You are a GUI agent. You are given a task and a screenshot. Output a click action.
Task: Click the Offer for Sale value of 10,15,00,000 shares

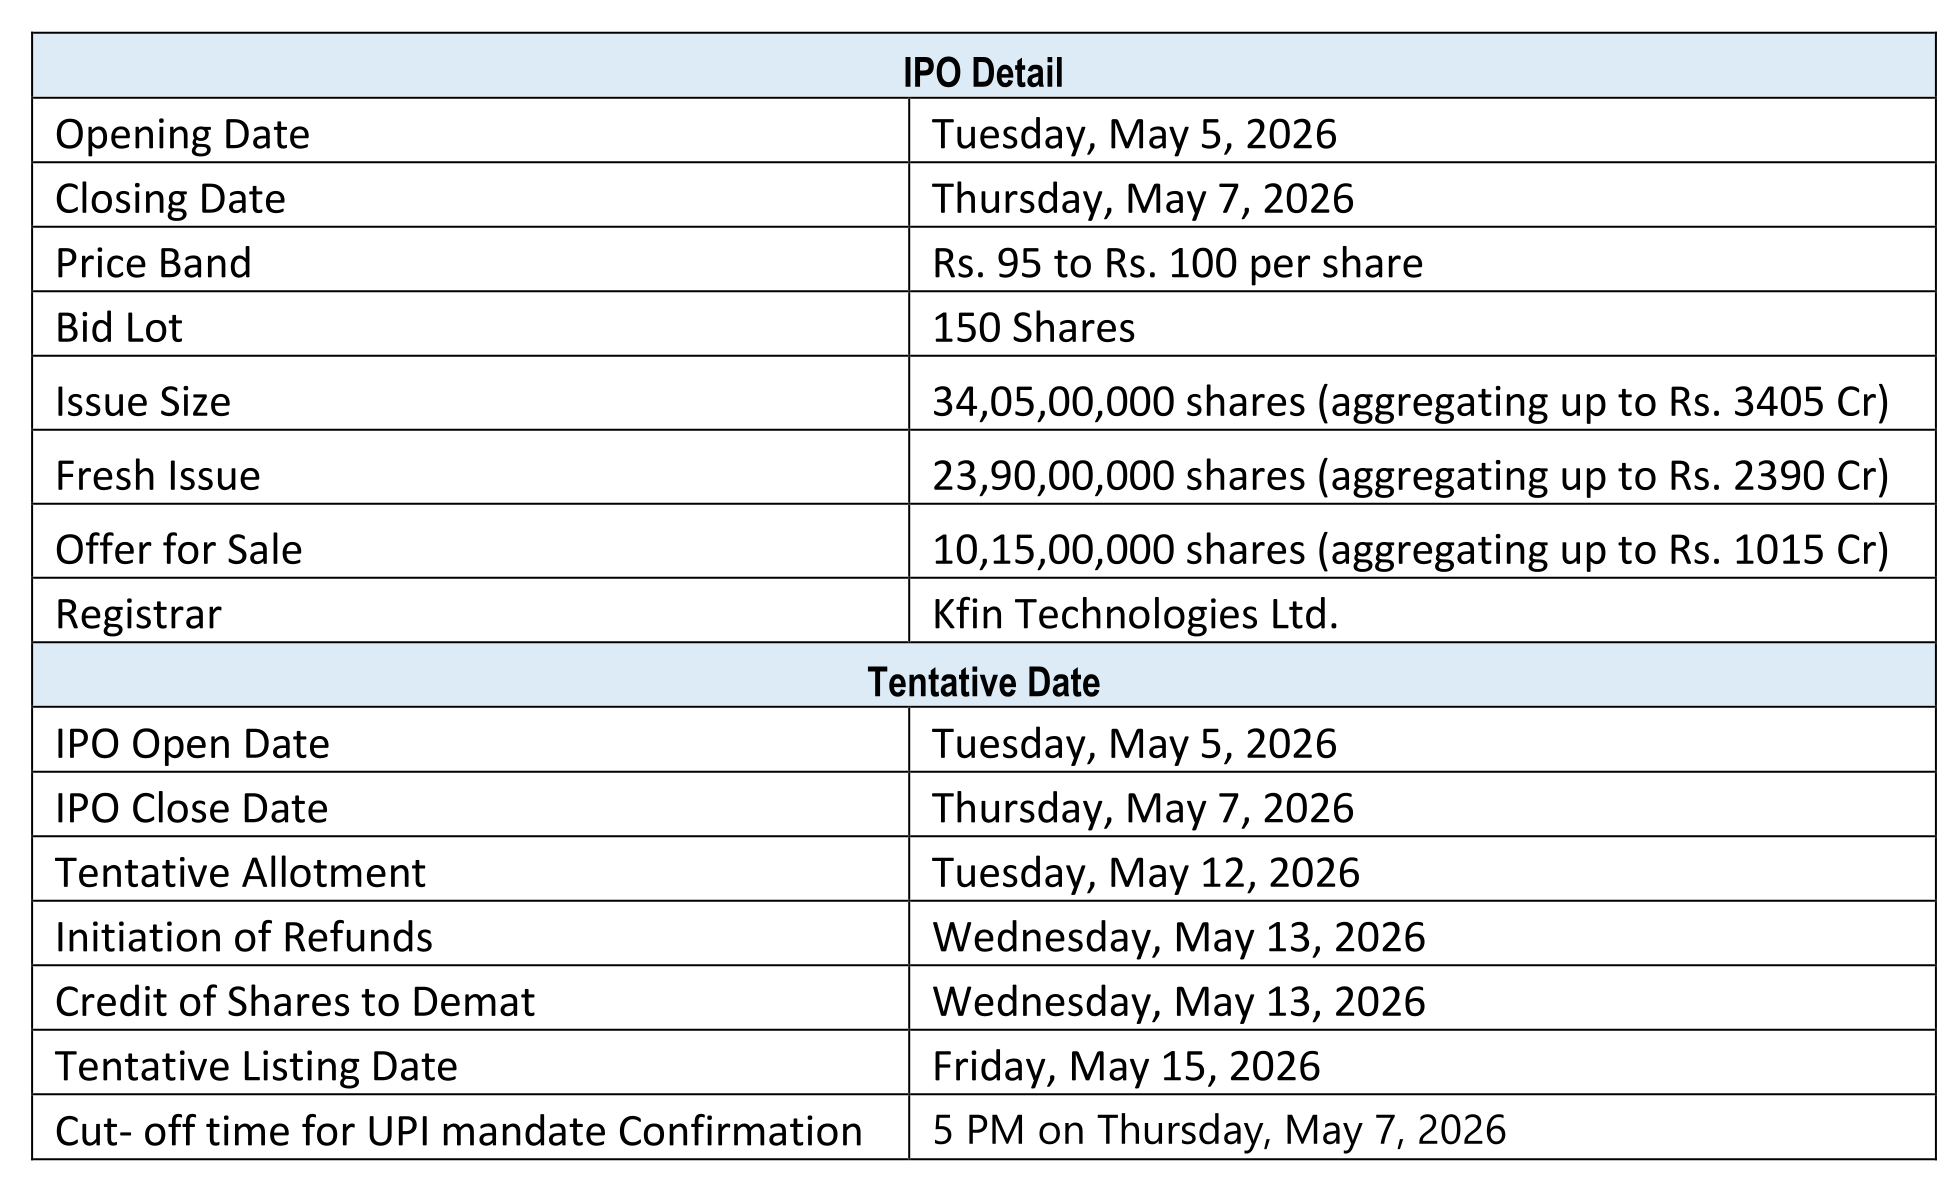[1410, 549]
